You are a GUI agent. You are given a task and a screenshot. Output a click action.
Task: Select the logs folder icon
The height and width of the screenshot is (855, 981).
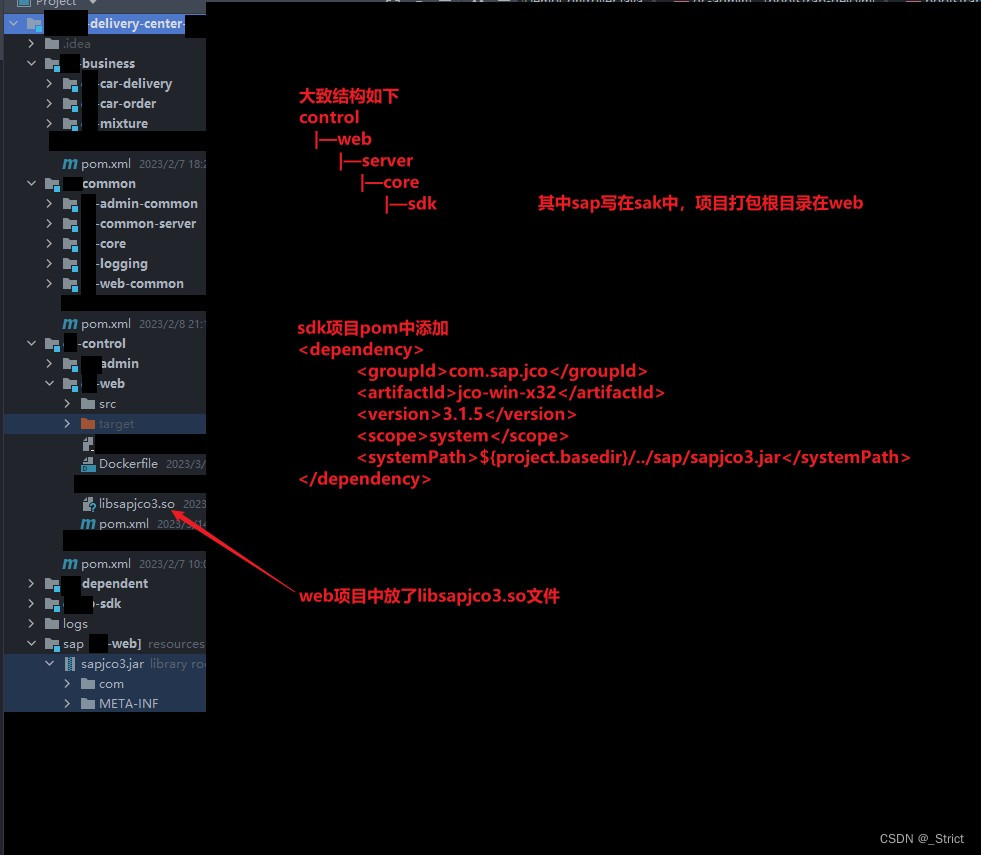coord(53,623)
